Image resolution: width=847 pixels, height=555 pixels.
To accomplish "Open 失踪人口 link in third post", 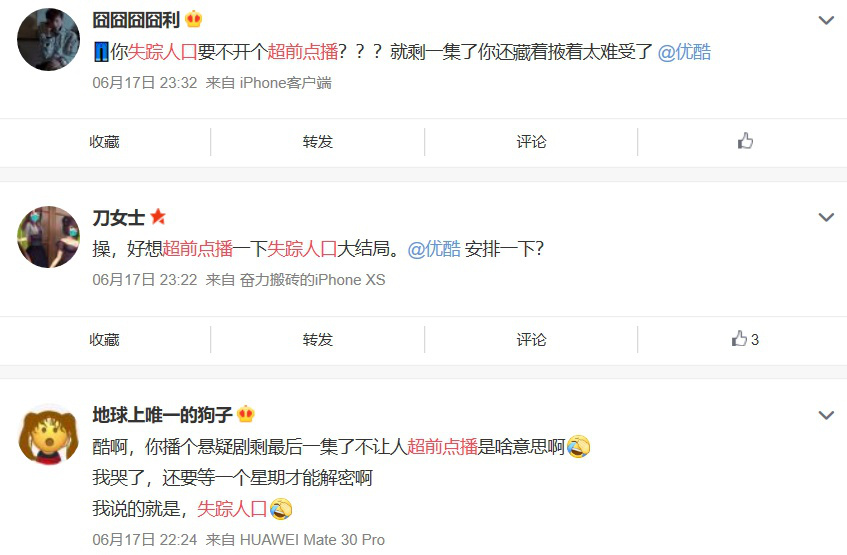I will click(232, 509).
